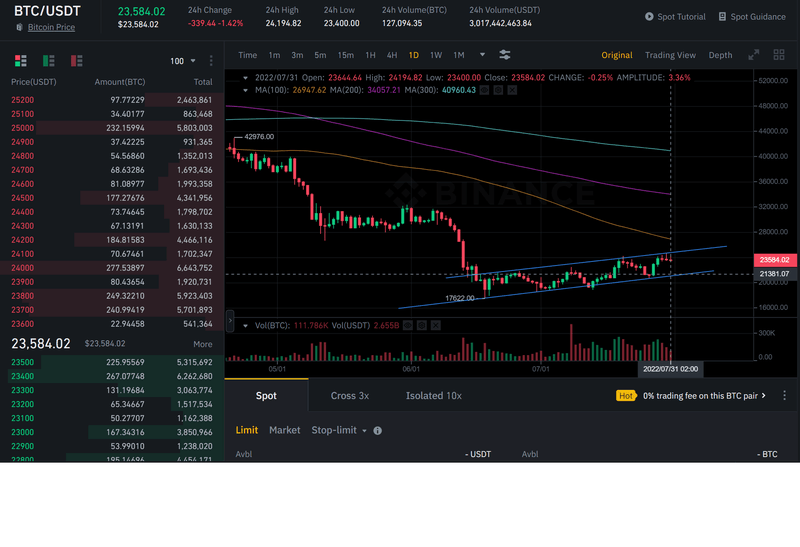Select the 1m interval
Image resolution: width=800 pixels, height=547 pixels.
pos(274,55)
